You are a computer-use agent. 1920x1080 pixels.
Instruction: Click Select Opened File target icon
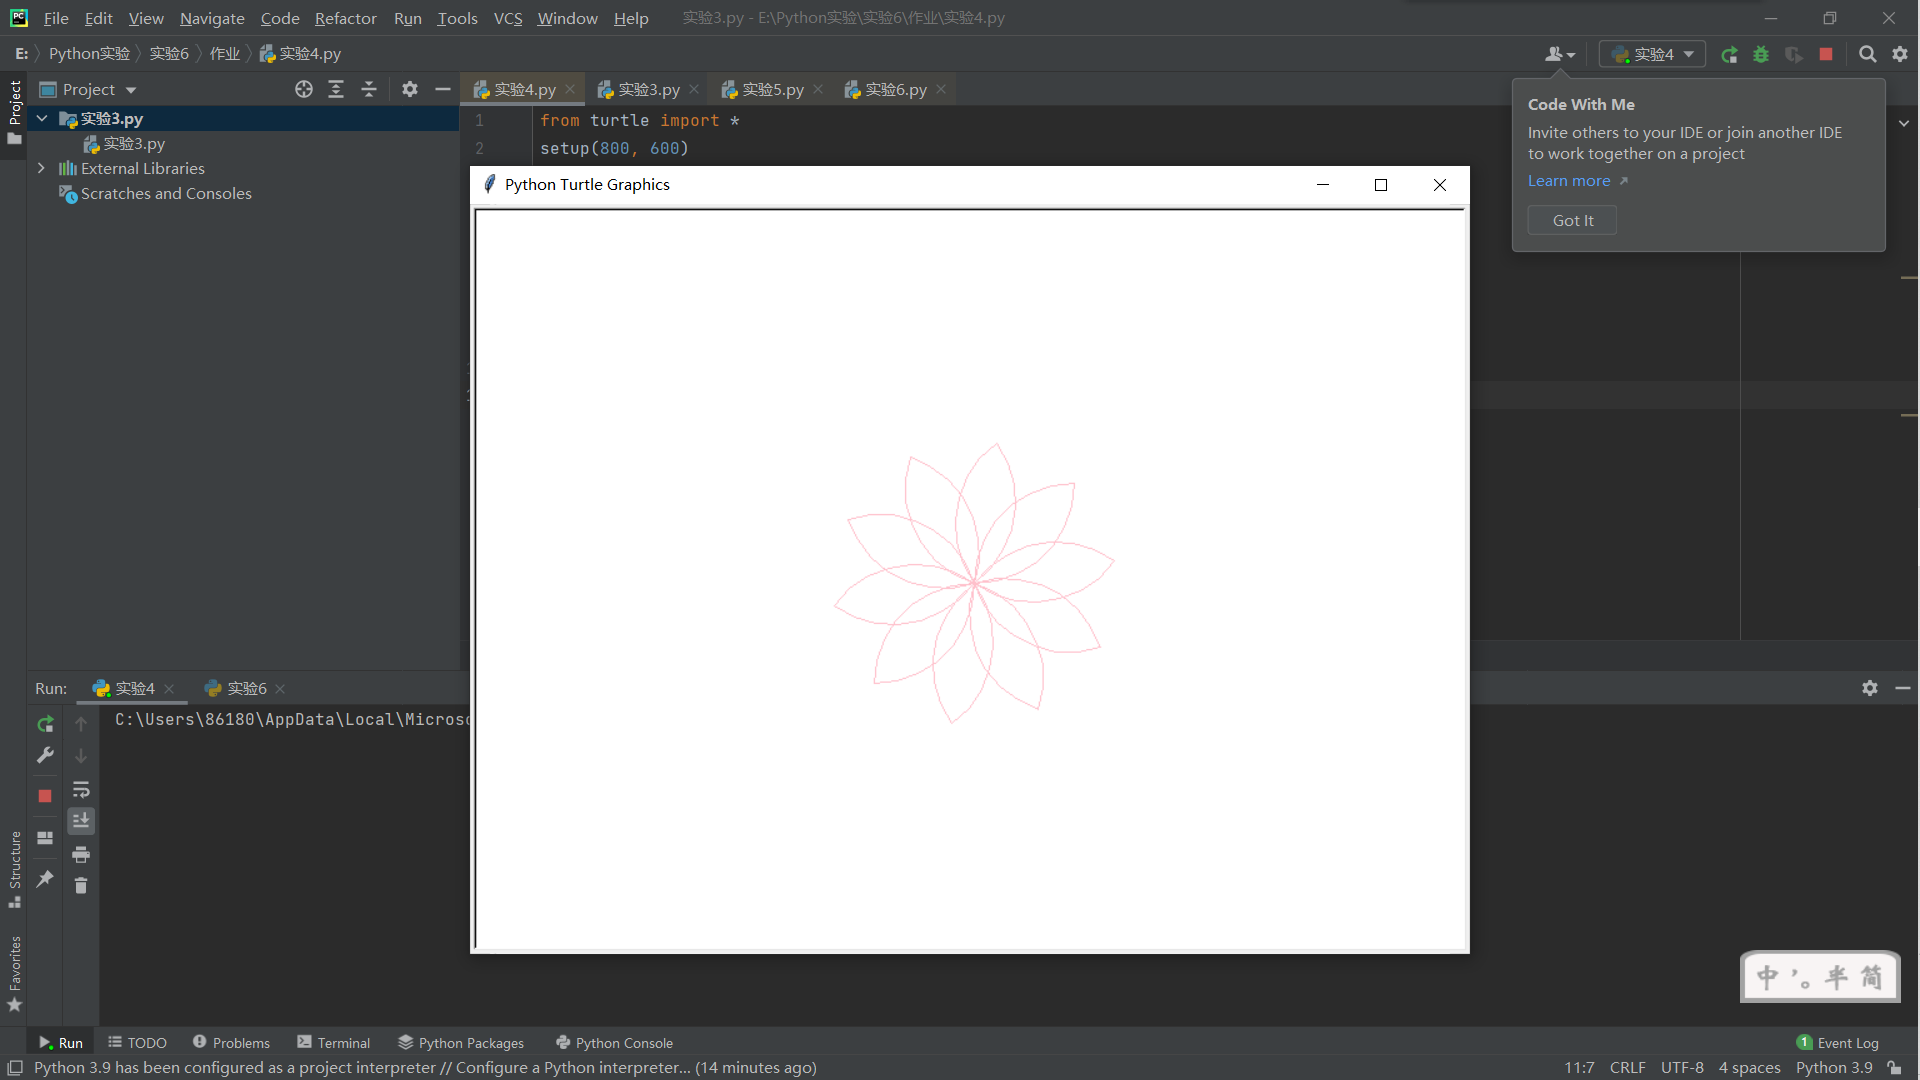304,89
